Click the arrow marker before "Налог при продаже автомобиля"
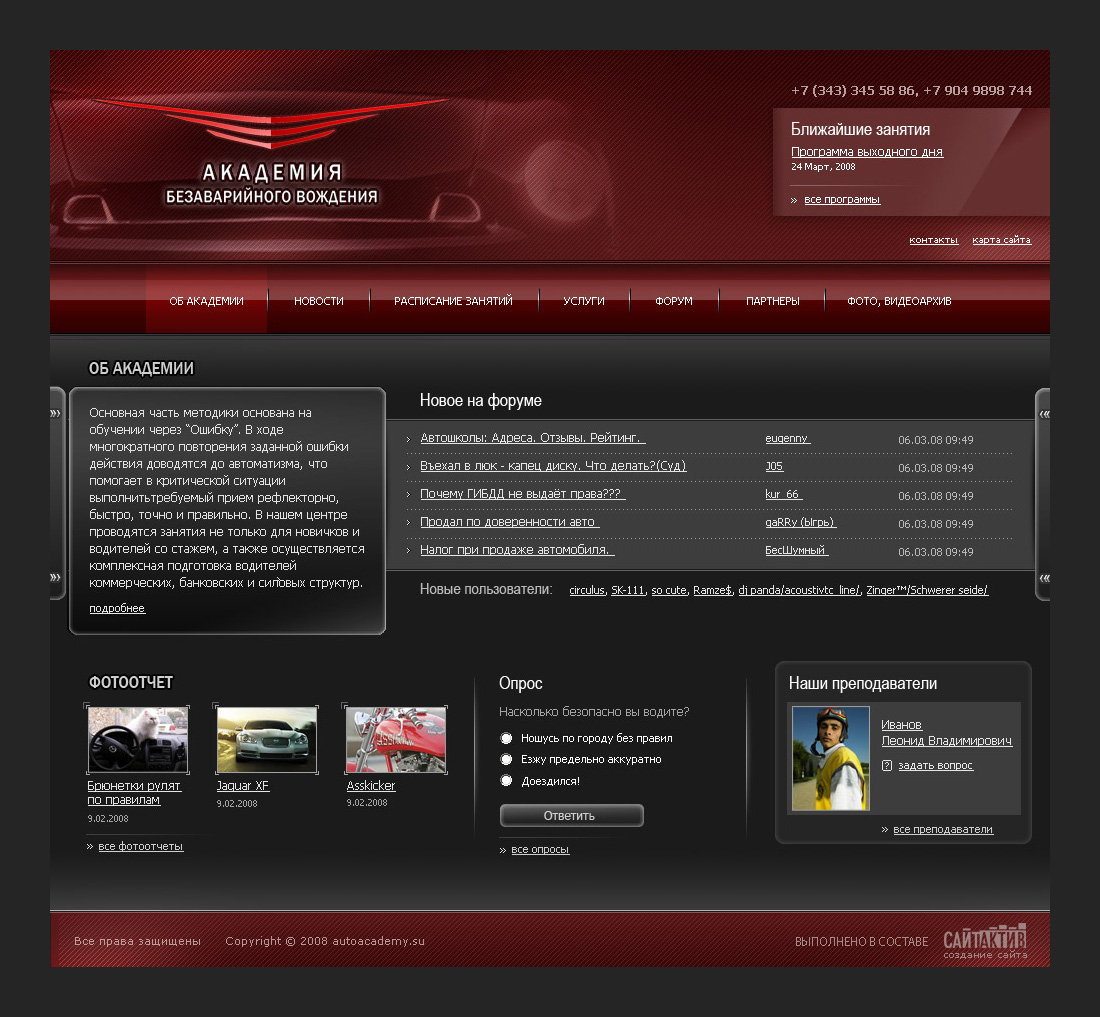This screenshot has height=1017, width=1100. [408, 551]
